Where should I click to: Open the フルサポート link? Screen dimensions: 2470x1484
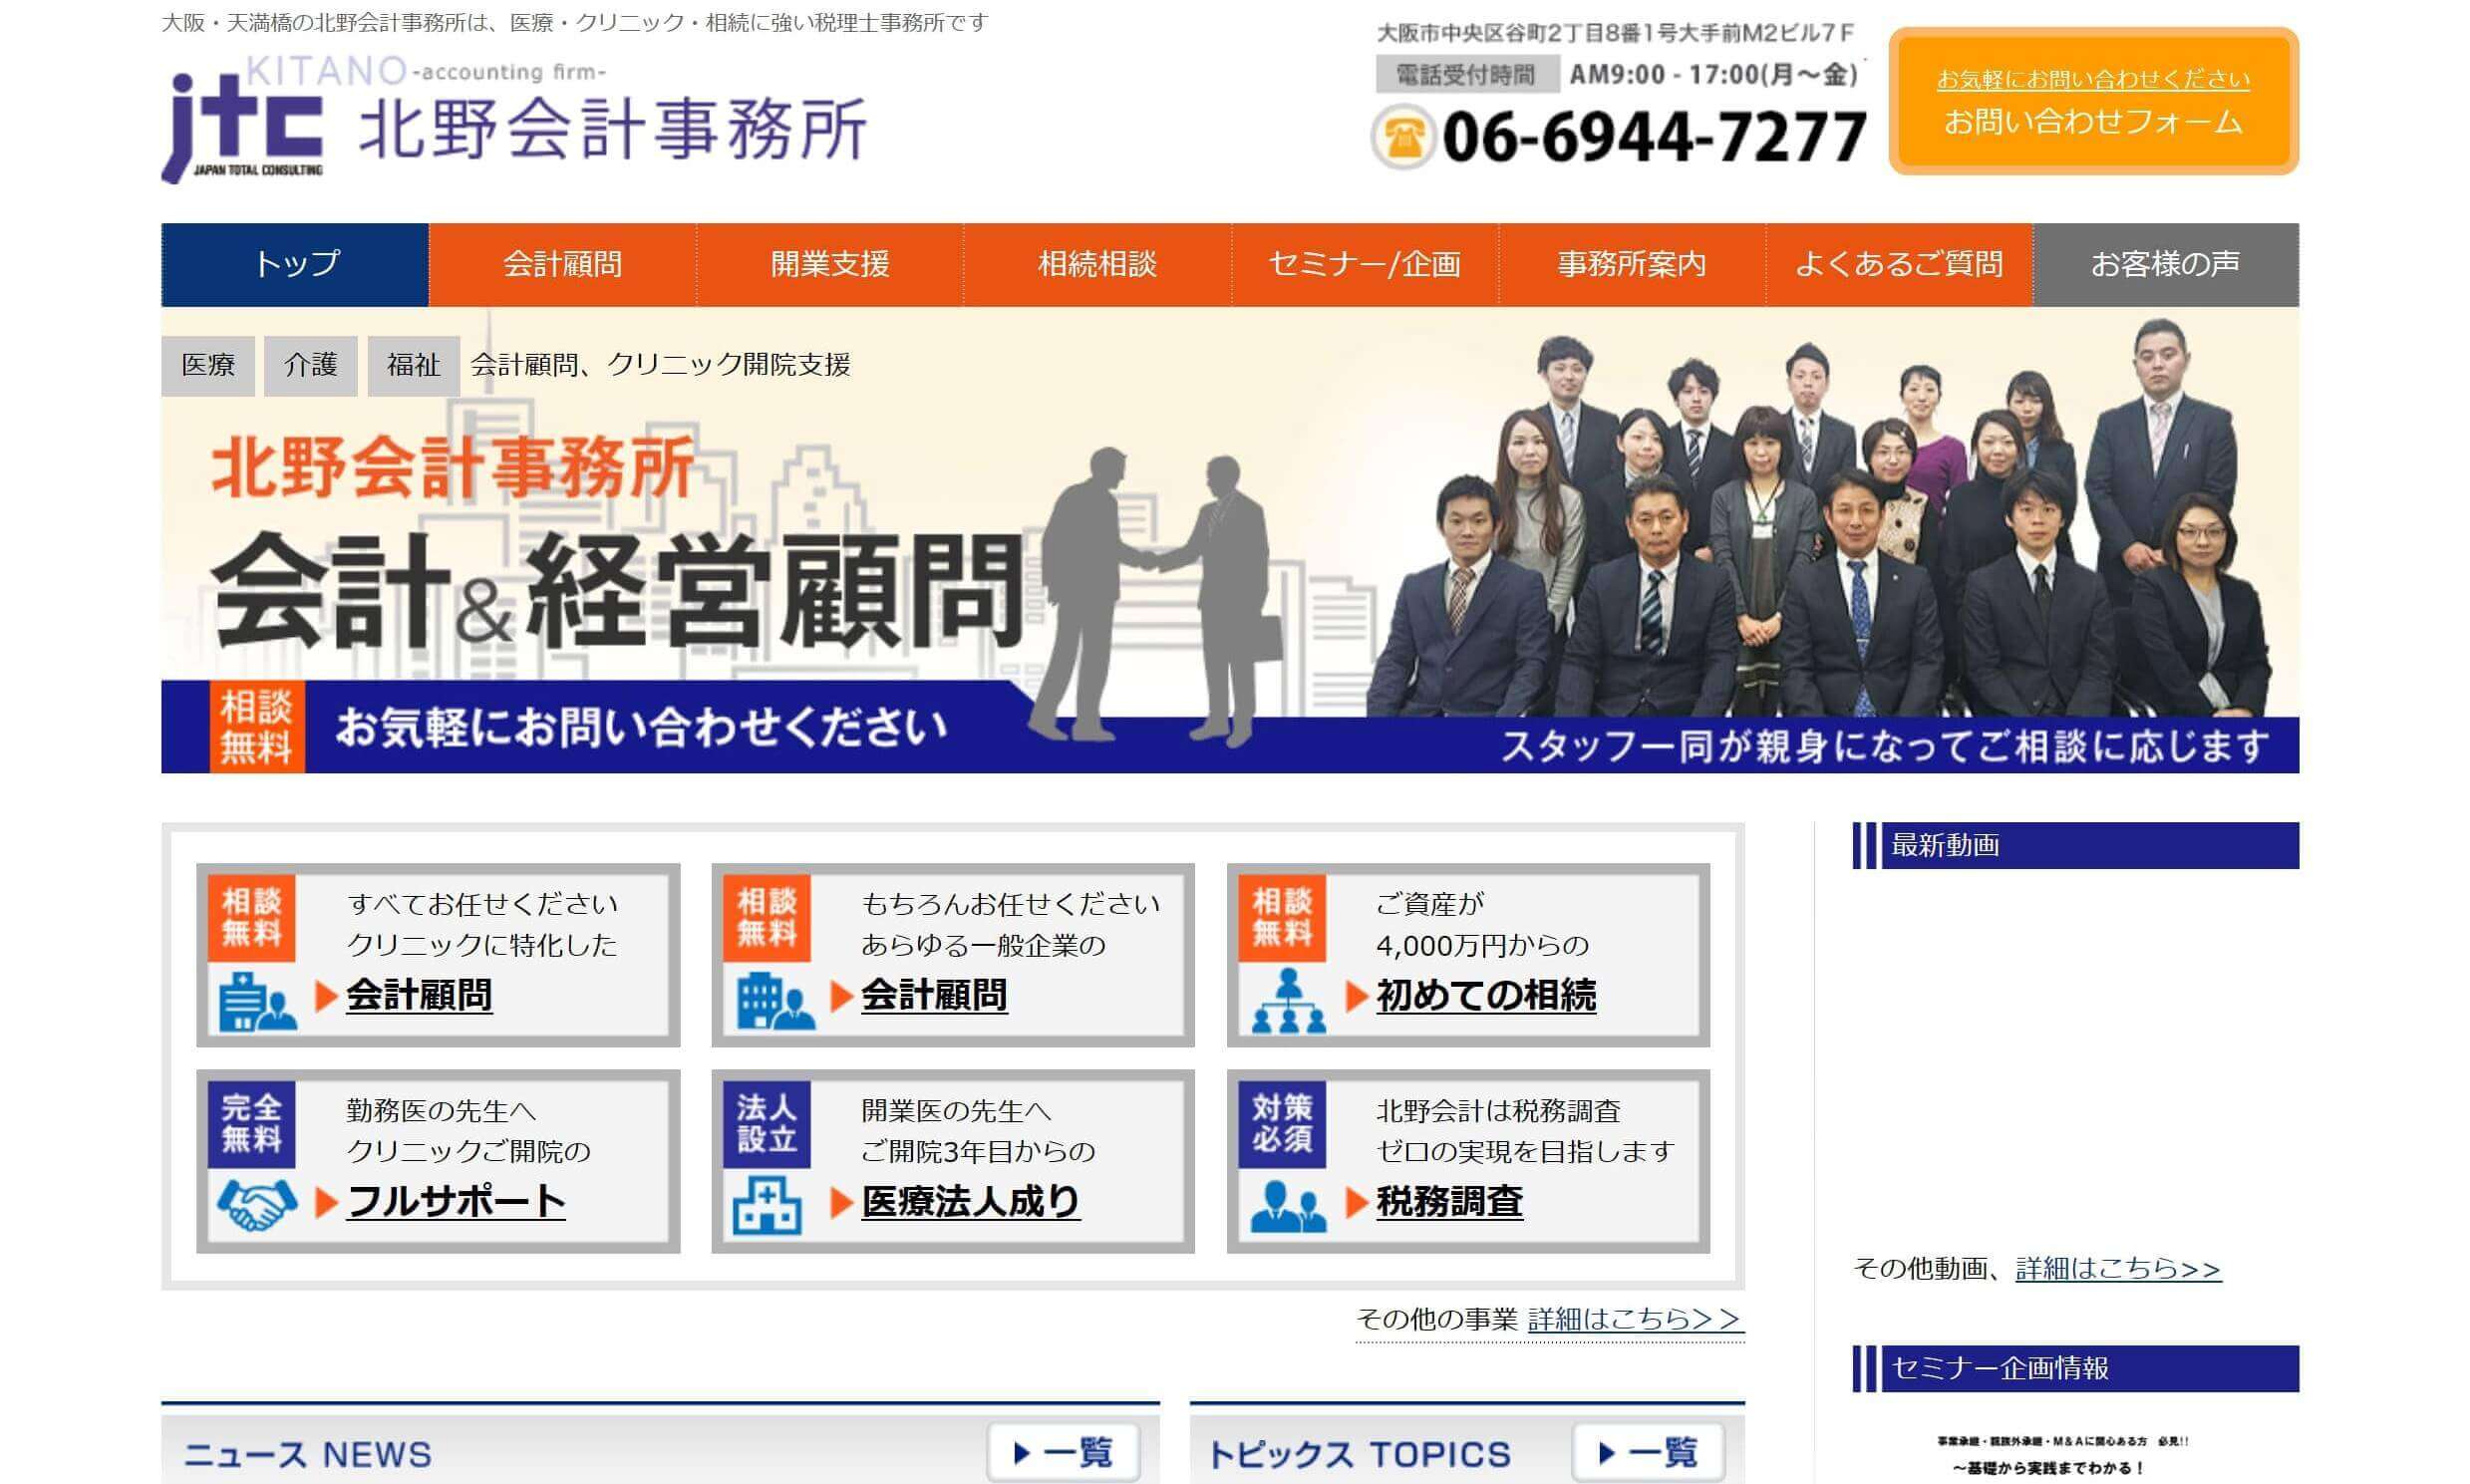pos(456,1201)
